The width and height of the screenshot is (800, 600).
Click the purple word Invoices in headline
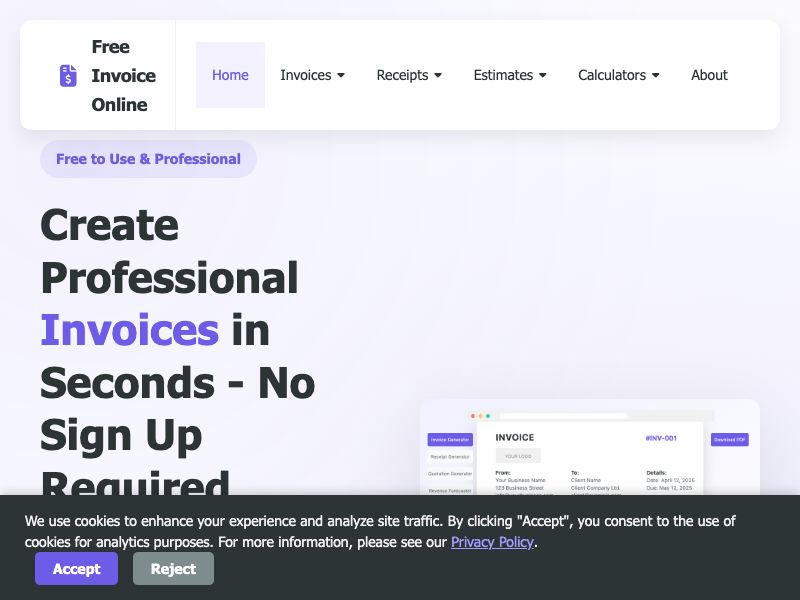130,330
